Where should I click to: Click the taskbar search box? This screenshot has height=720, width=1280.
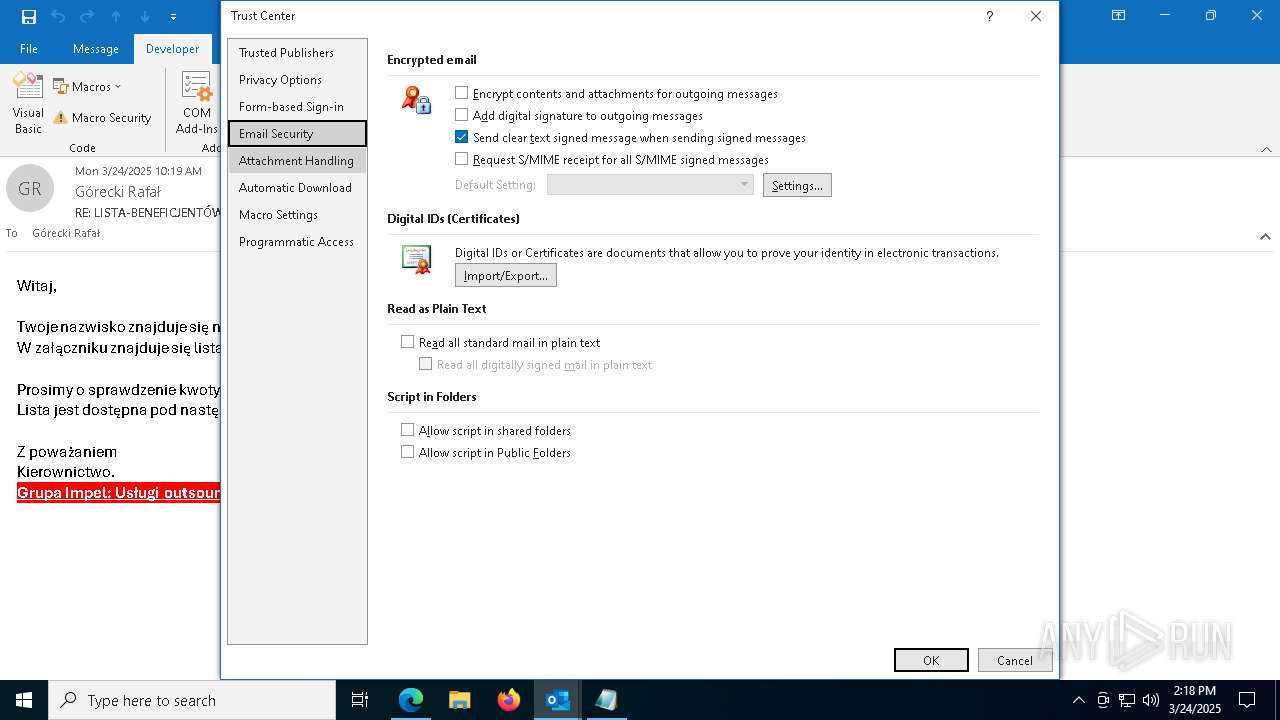click(x=192, y=700)
